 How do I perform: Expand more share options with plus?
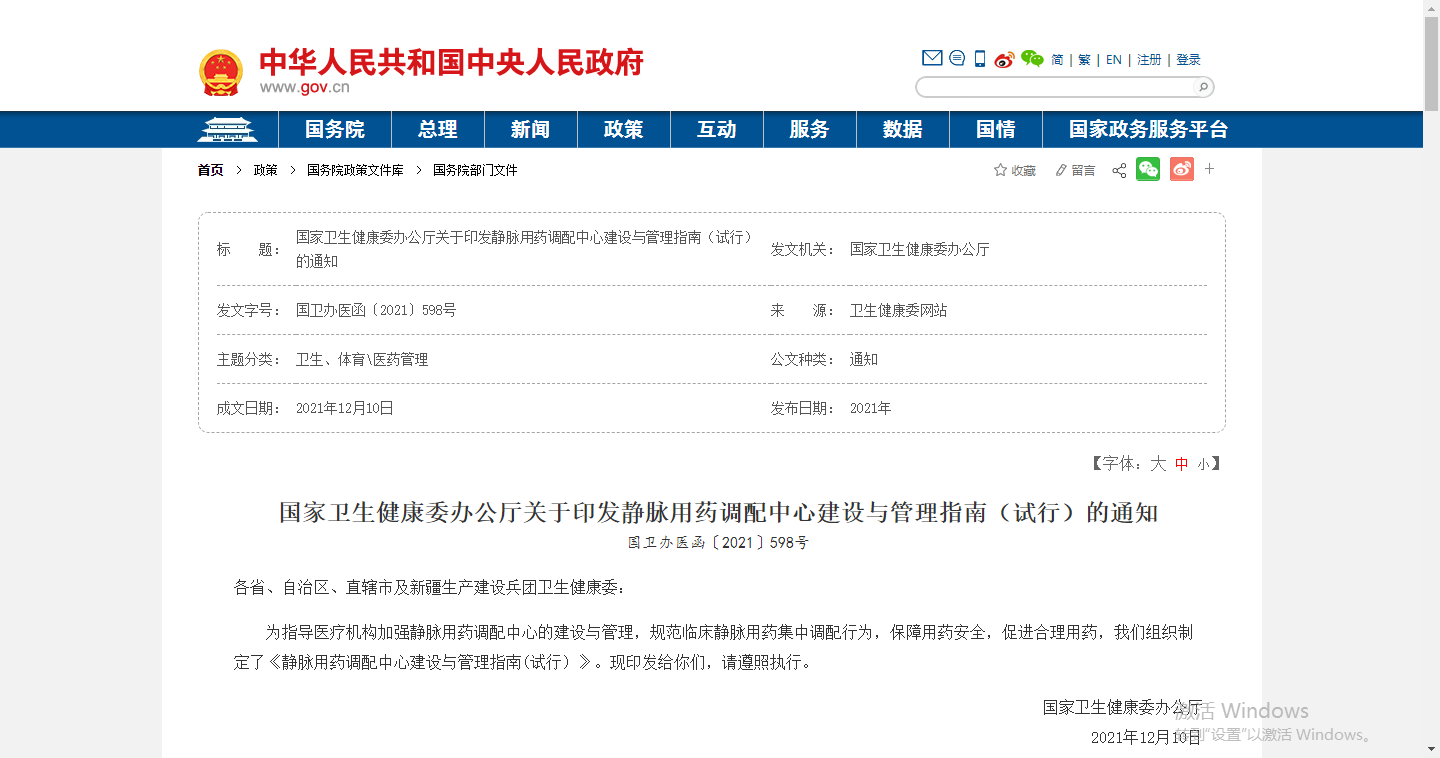click(x=1209, y=169)
